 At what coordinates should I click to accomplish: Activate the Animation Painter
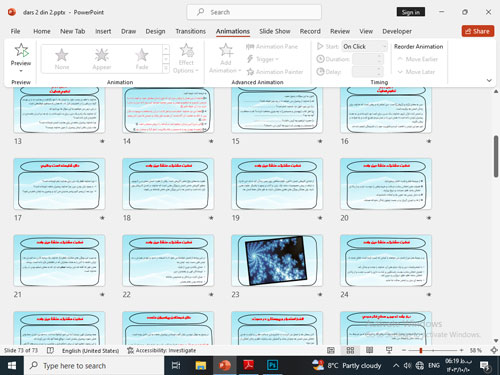point(275,72)
